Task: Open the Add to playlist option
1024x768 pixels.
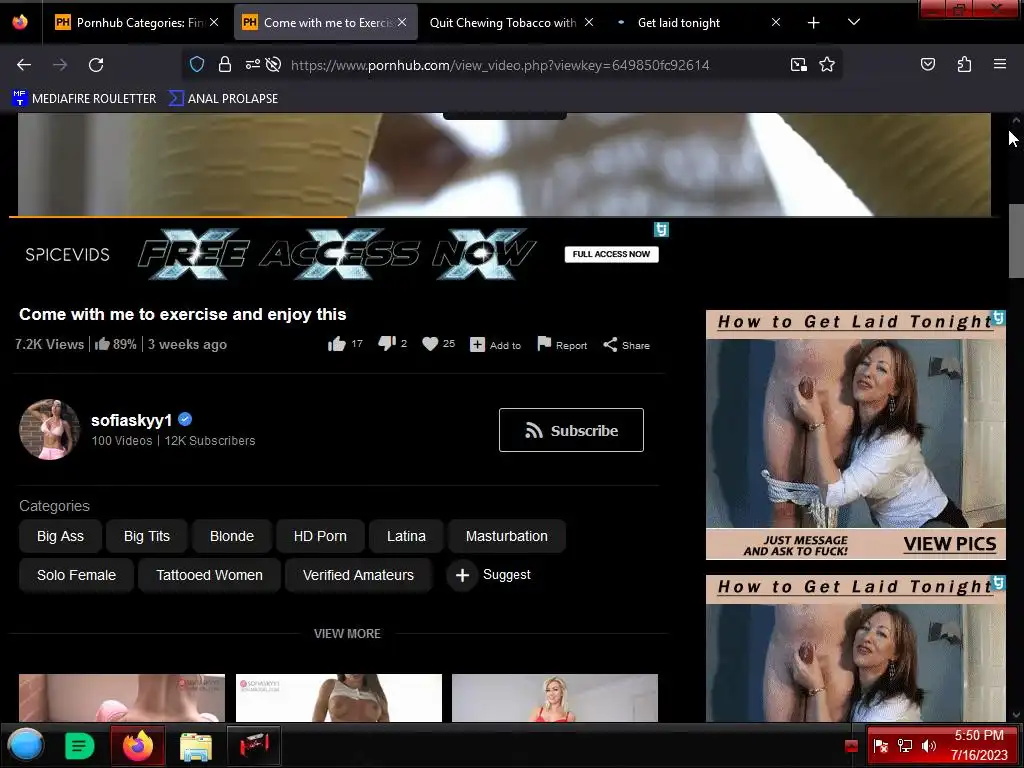Action: [x=496, y=345]
